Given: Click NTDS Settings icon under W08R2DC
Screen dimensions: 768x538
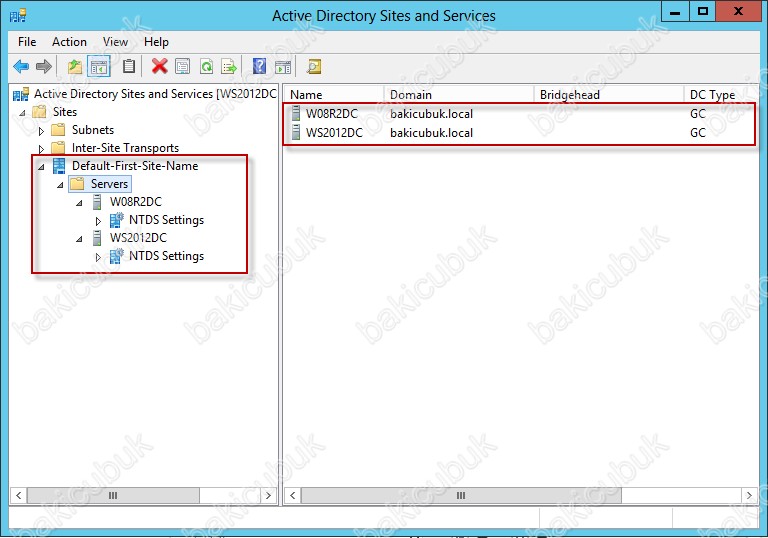Looking at the screenshot, I should 117,220.
